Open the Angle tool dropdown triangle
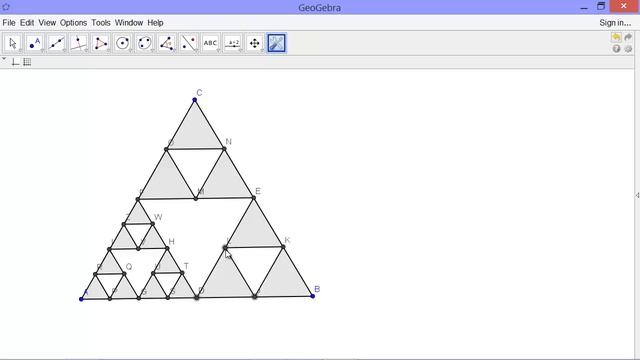The image size is (640, 360). [x=174, y=51]
